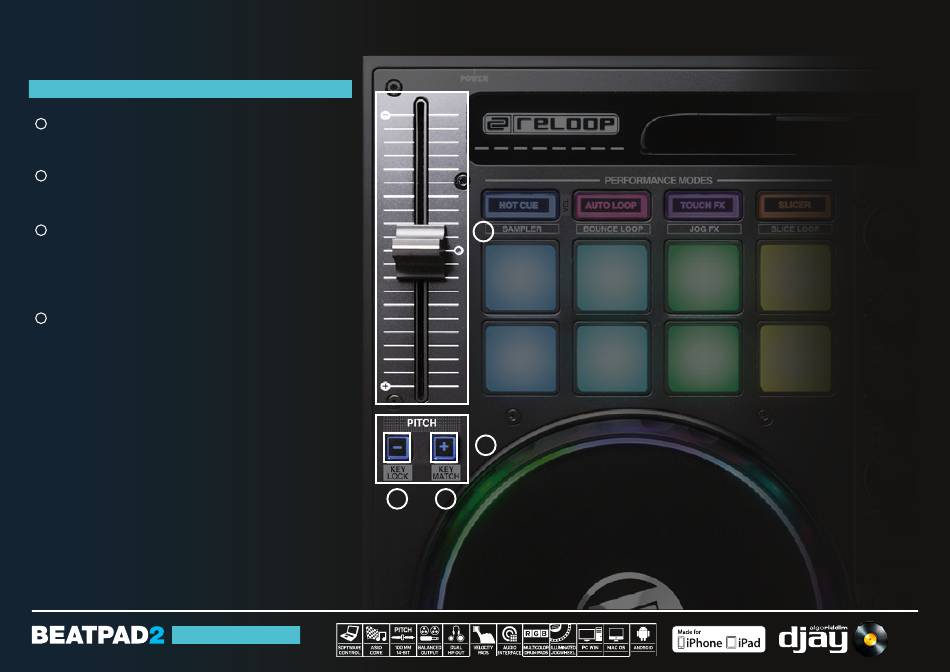
Task: Click the yellow vinyl record icon
Action: 871,639
